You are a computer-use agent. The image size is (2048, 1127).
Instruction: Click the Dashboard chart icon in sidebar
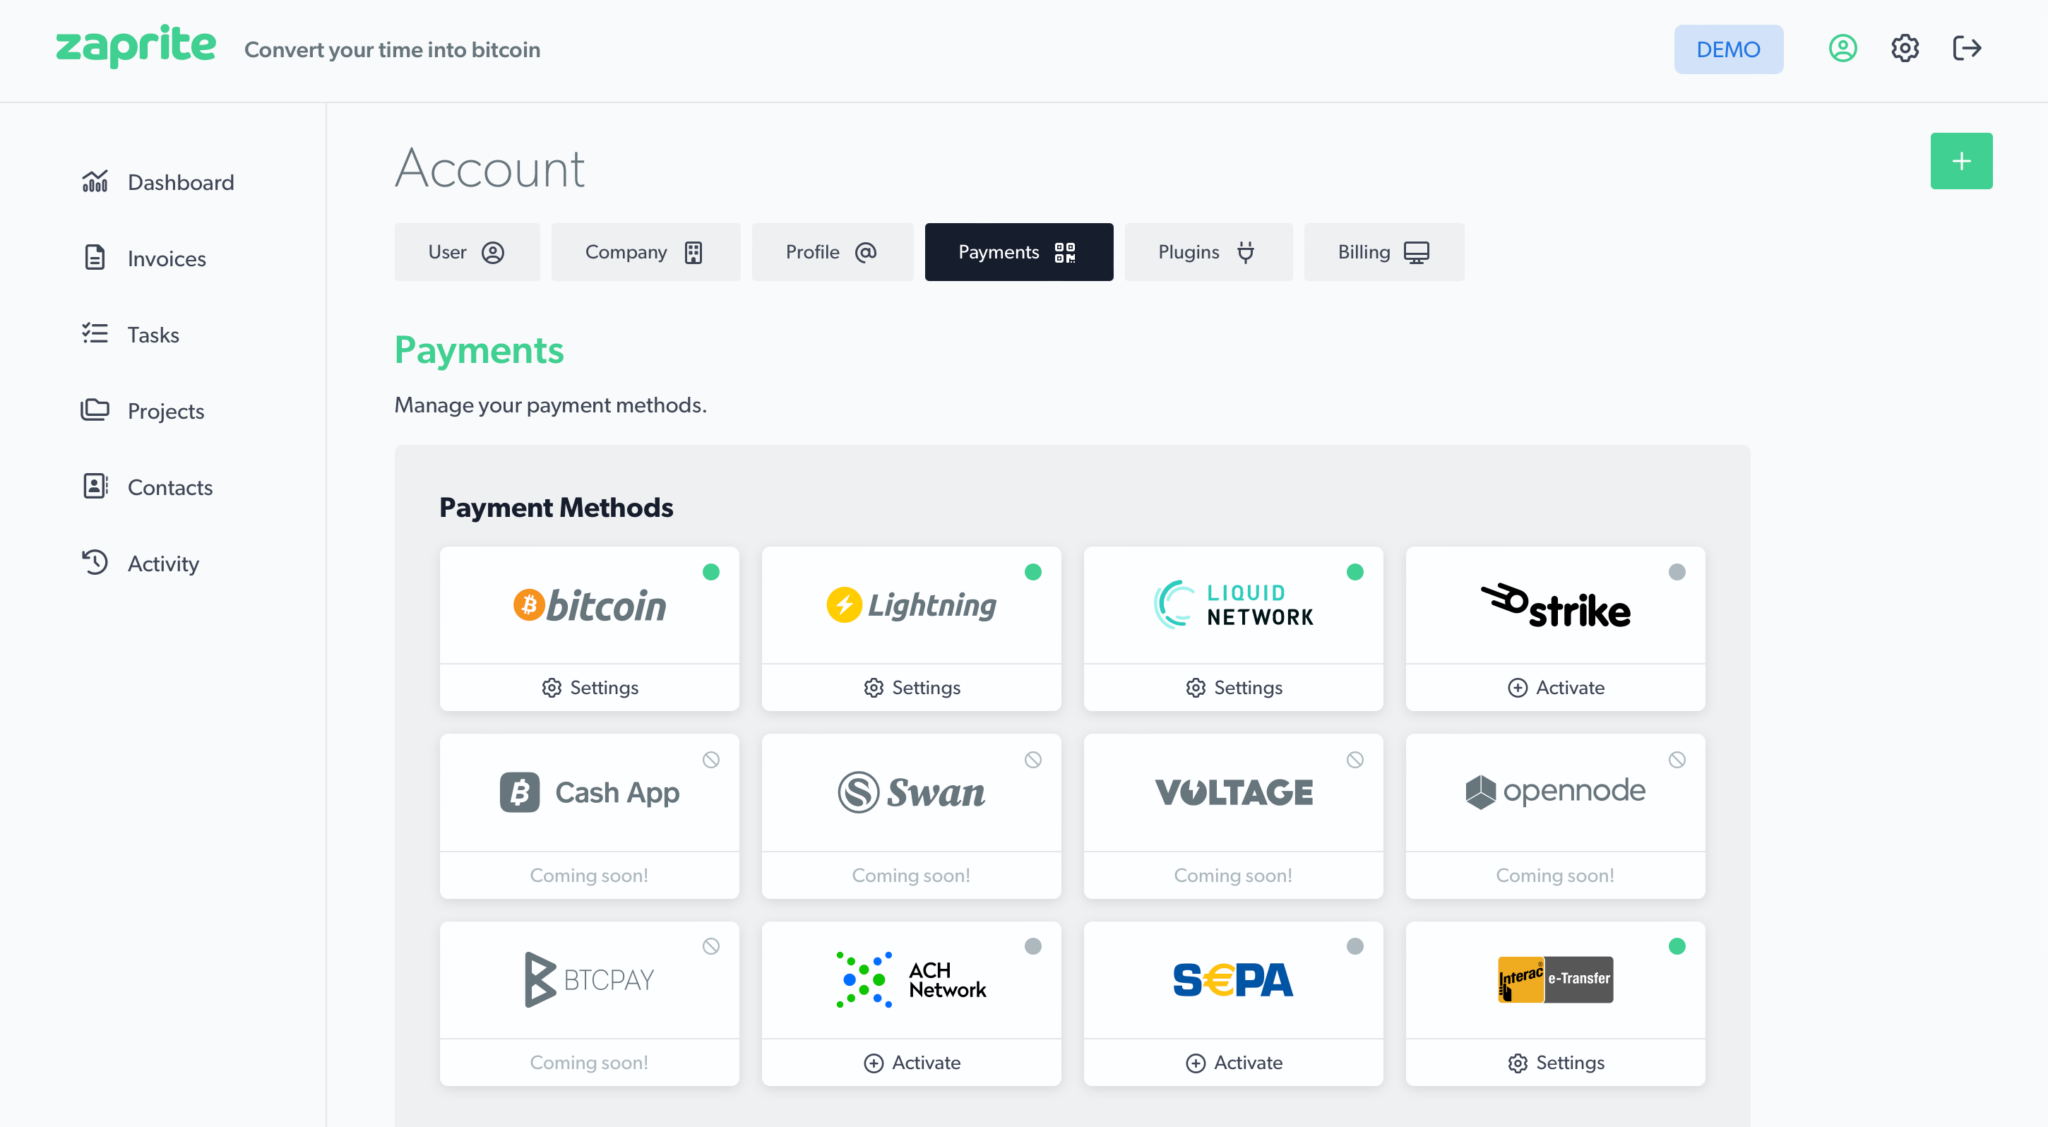95,182
